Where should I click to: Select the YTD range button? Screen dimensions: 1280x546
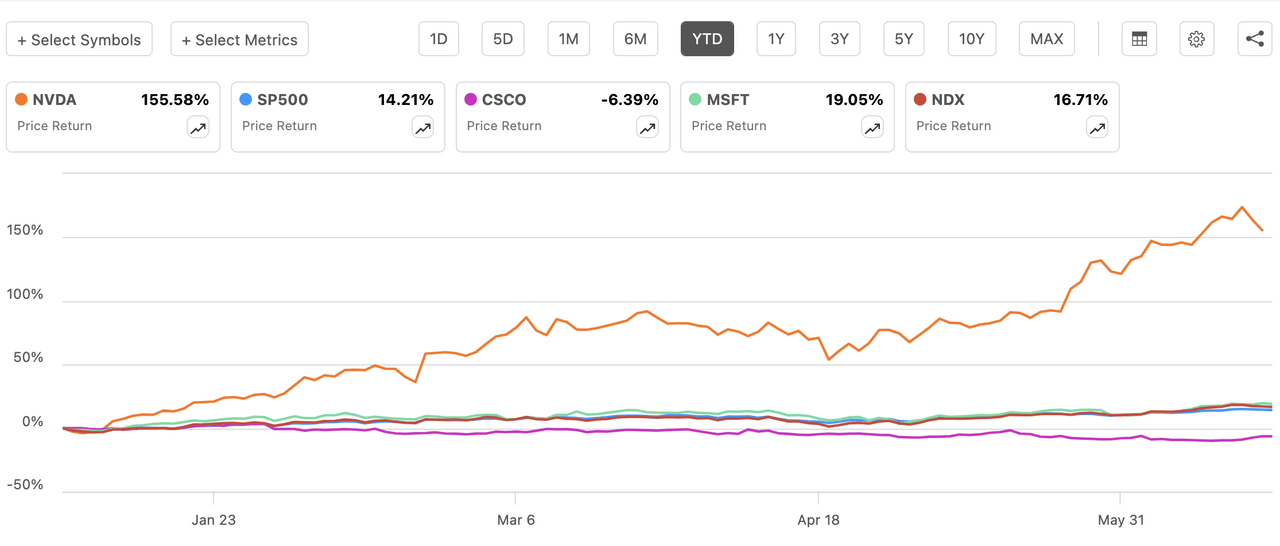707,40
